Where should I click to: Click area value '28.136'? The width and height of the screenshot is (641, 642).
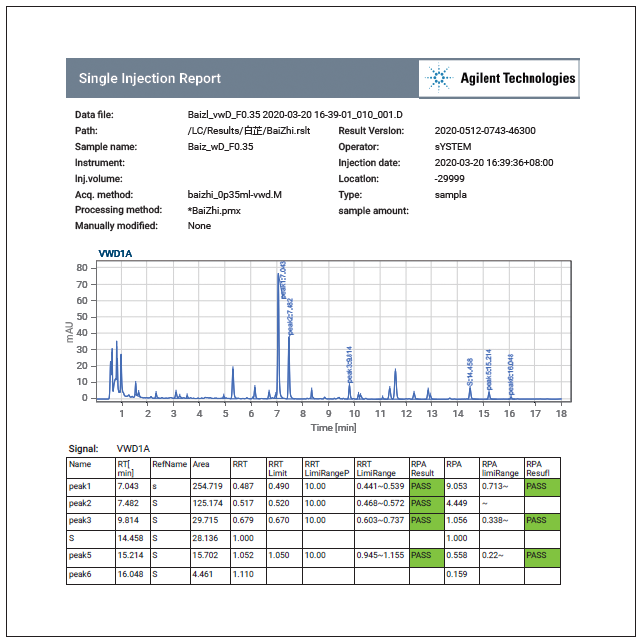click(205, 538)
